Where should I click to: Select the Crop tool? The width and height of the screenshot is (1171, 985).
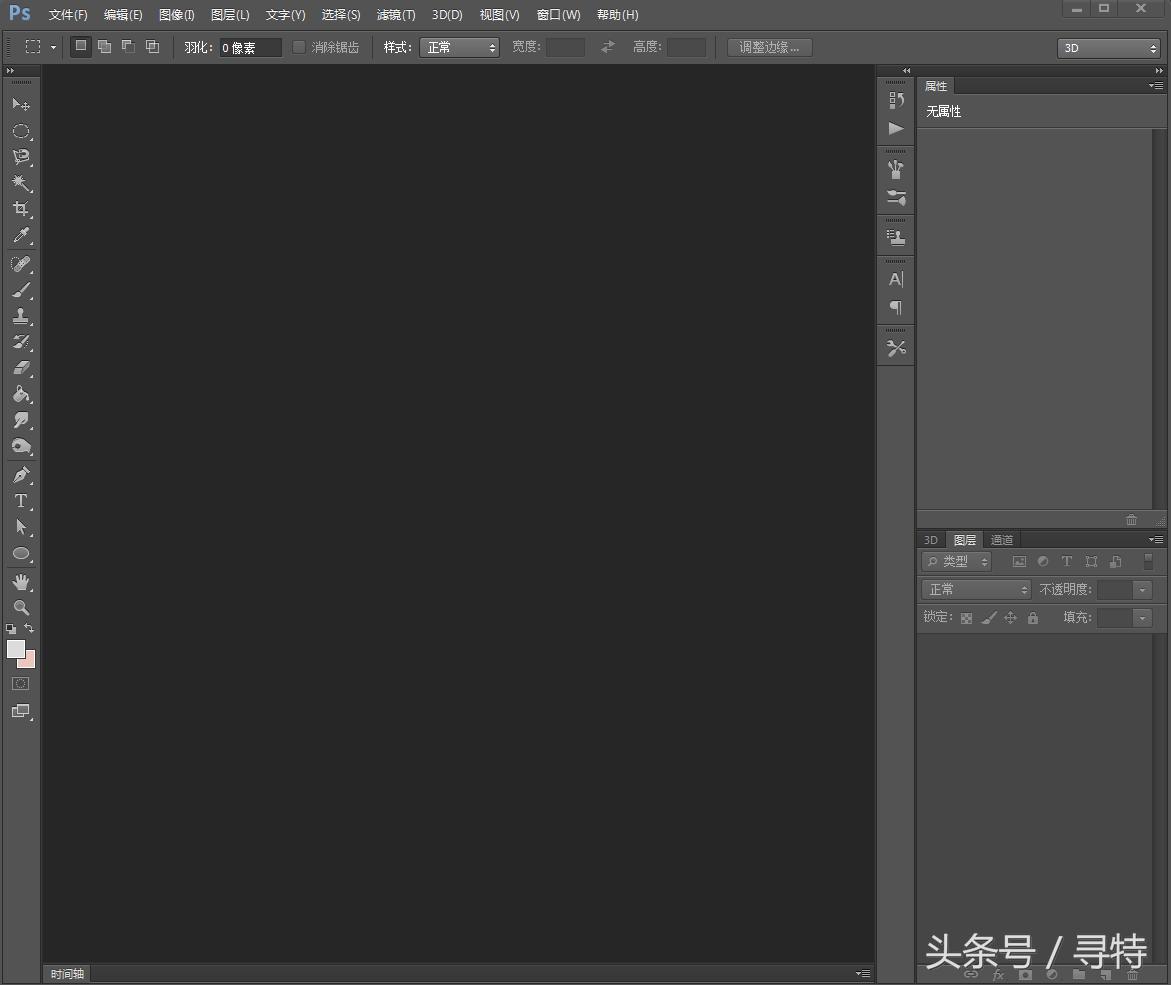pyautogui.click(x=22, y=209)
